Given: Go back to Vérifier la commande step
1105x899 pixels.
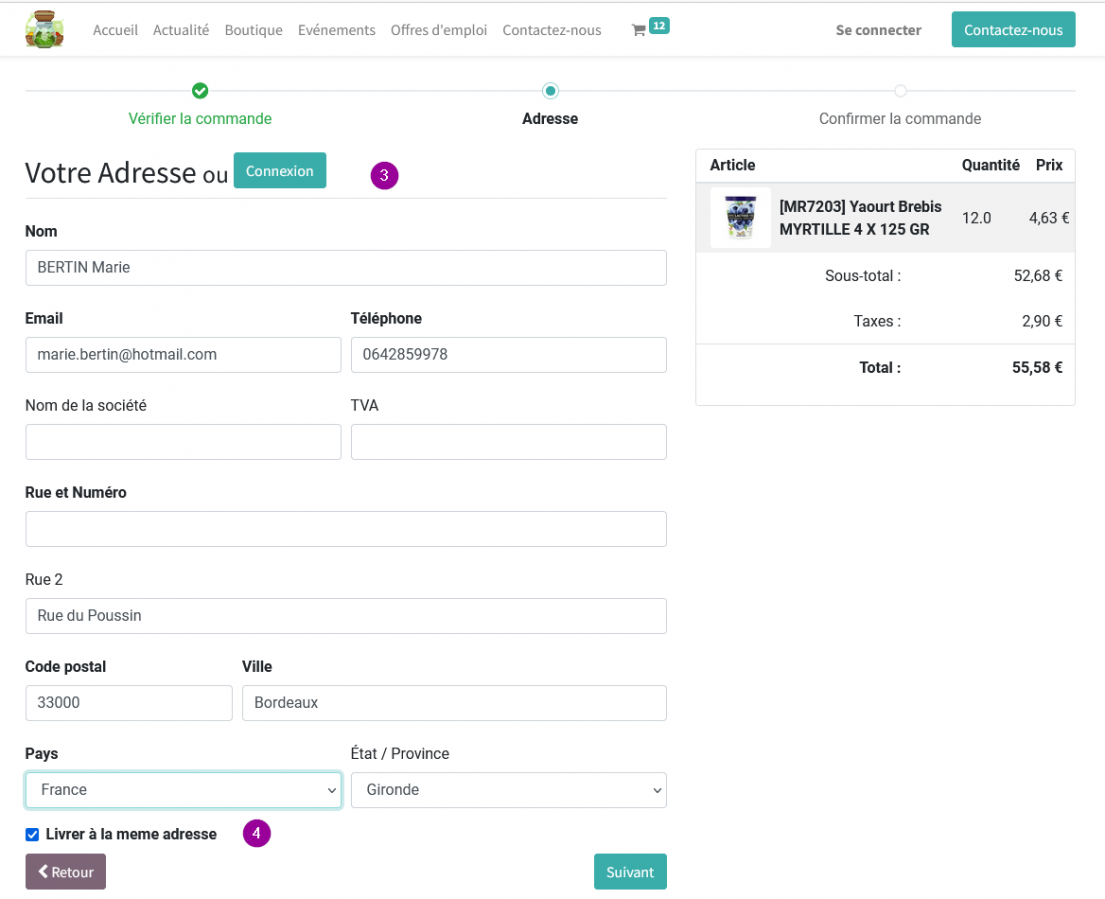Looking at the screenshot, I should click(200, 118).
